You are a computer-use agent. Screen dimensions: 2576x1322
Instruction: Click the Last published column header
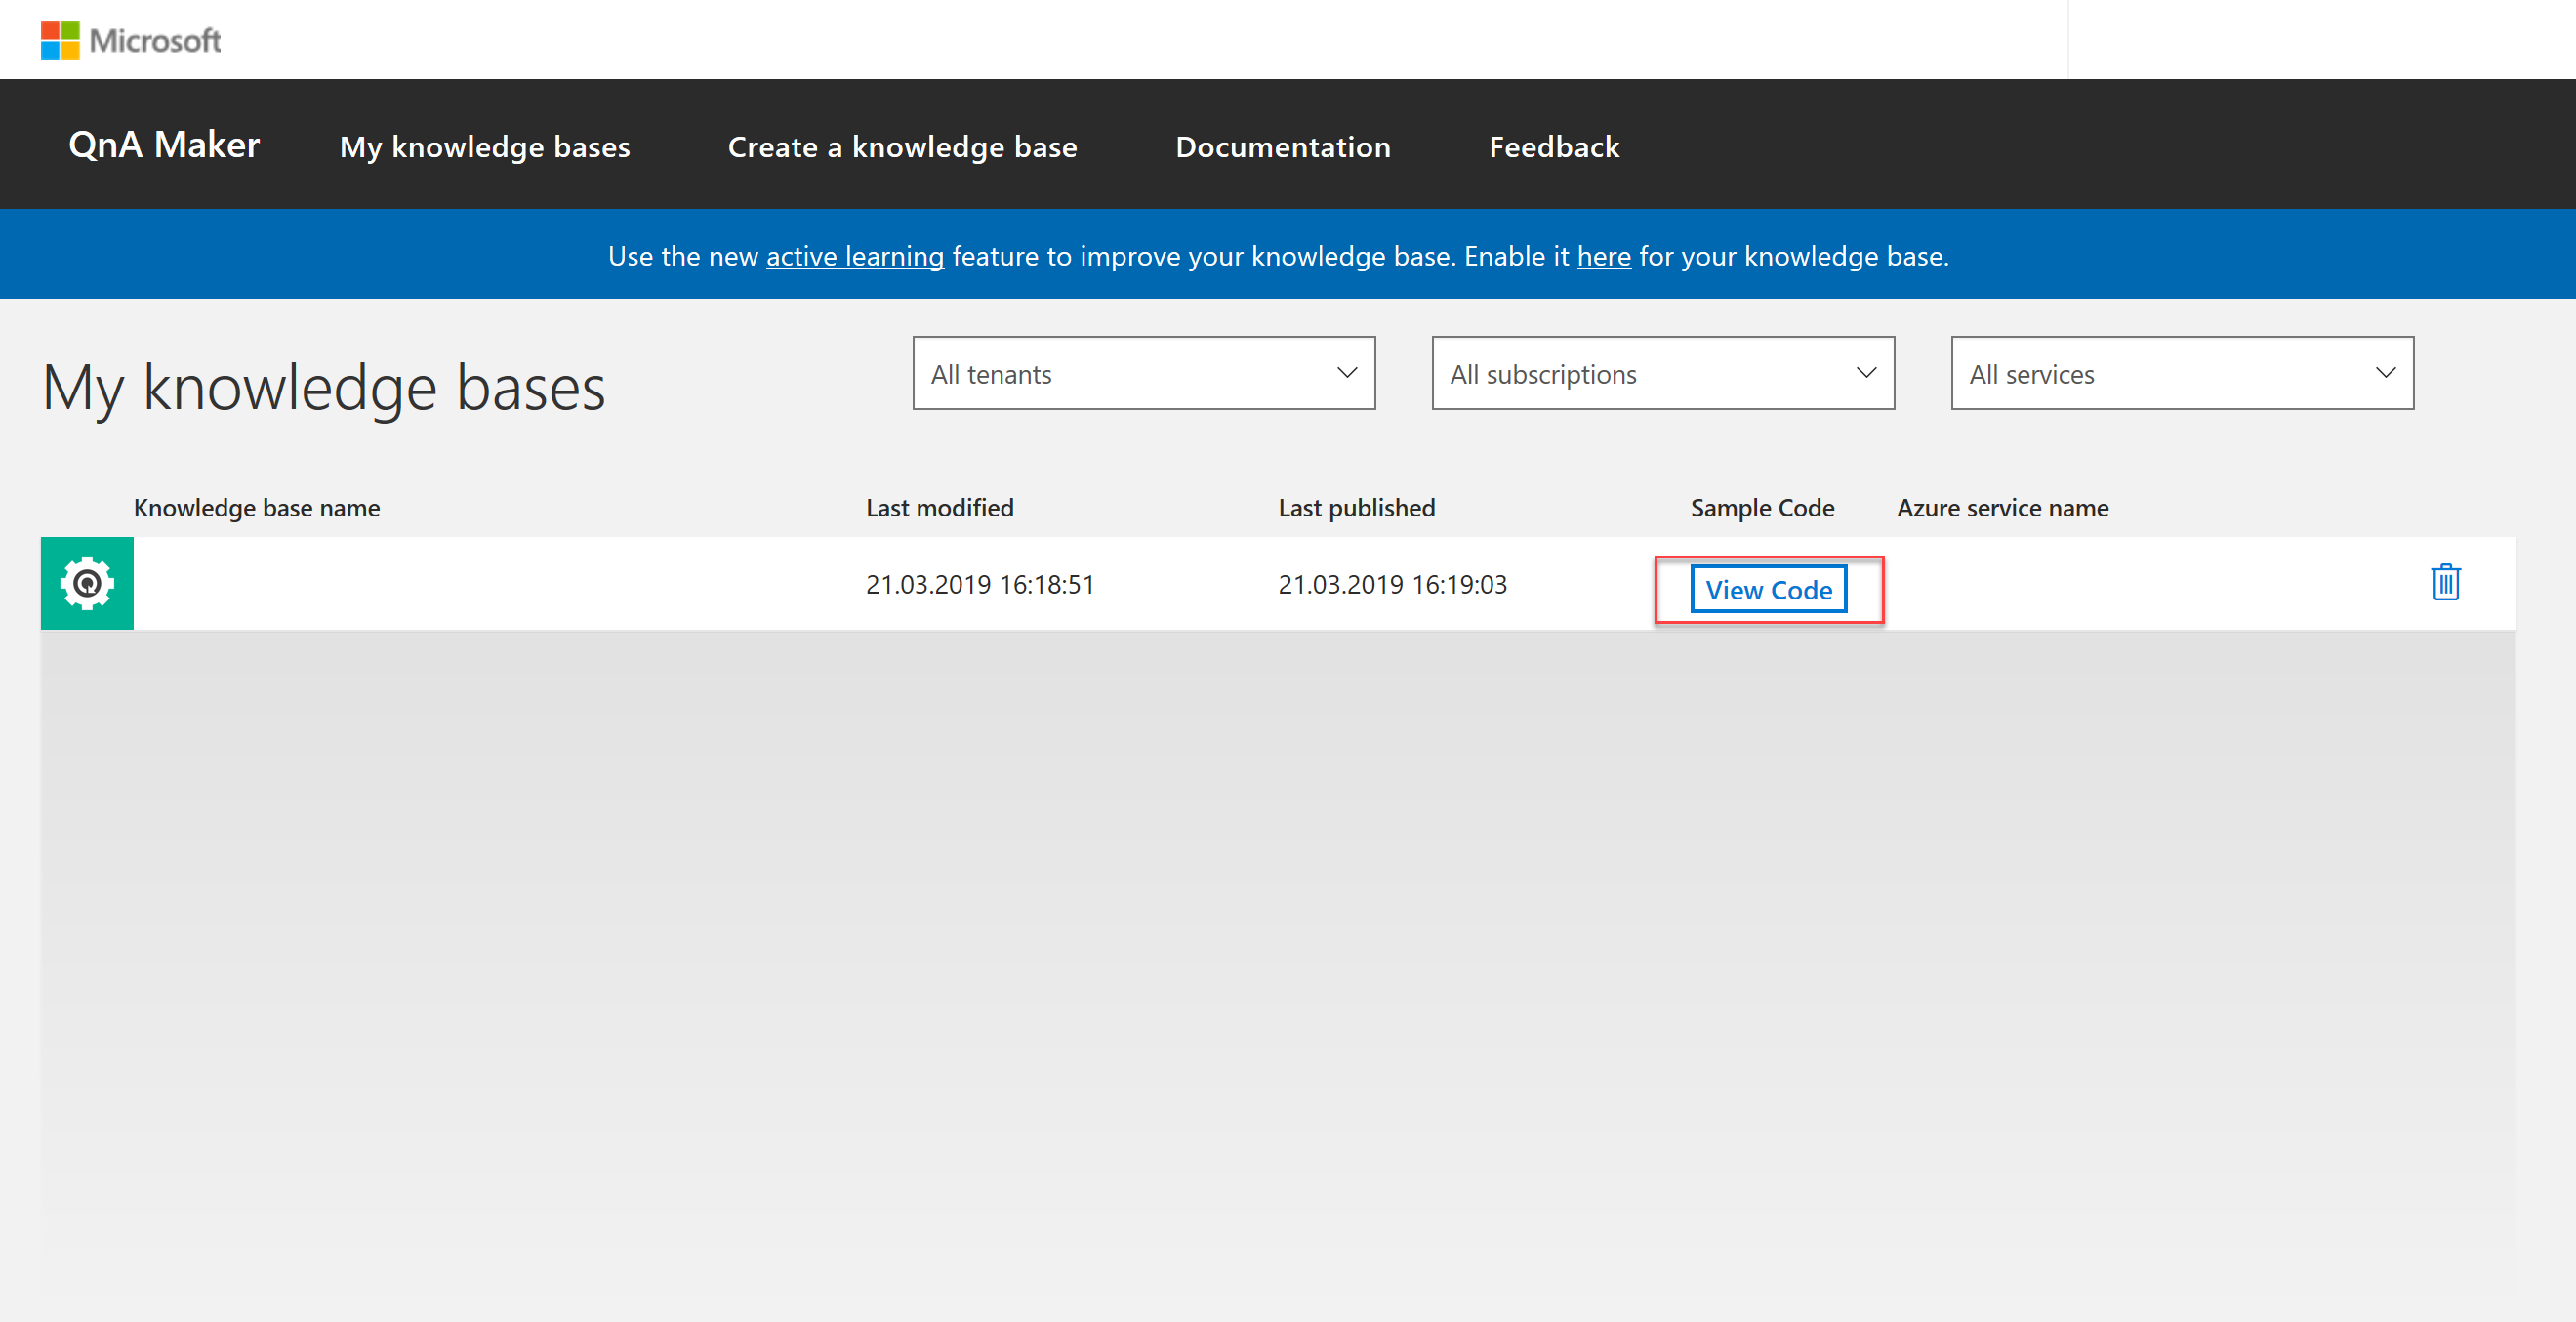click(1355, 508)
